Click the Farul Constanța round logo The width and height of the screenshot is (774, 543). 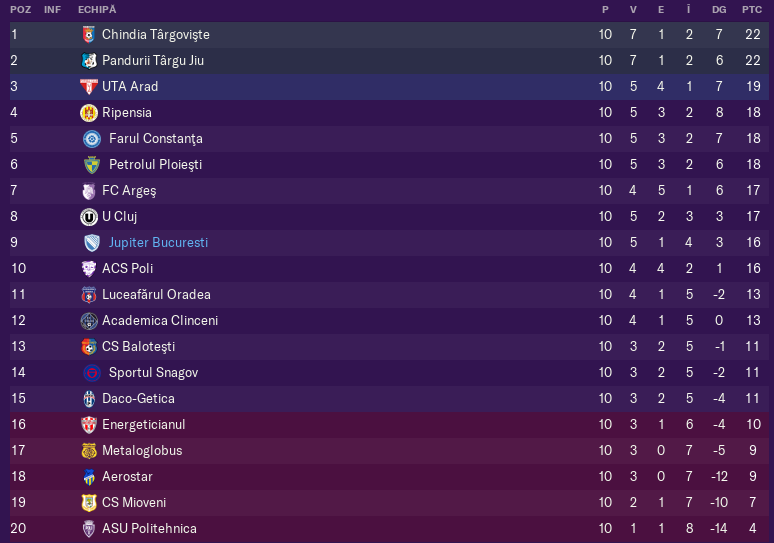(x=92, y=139)
